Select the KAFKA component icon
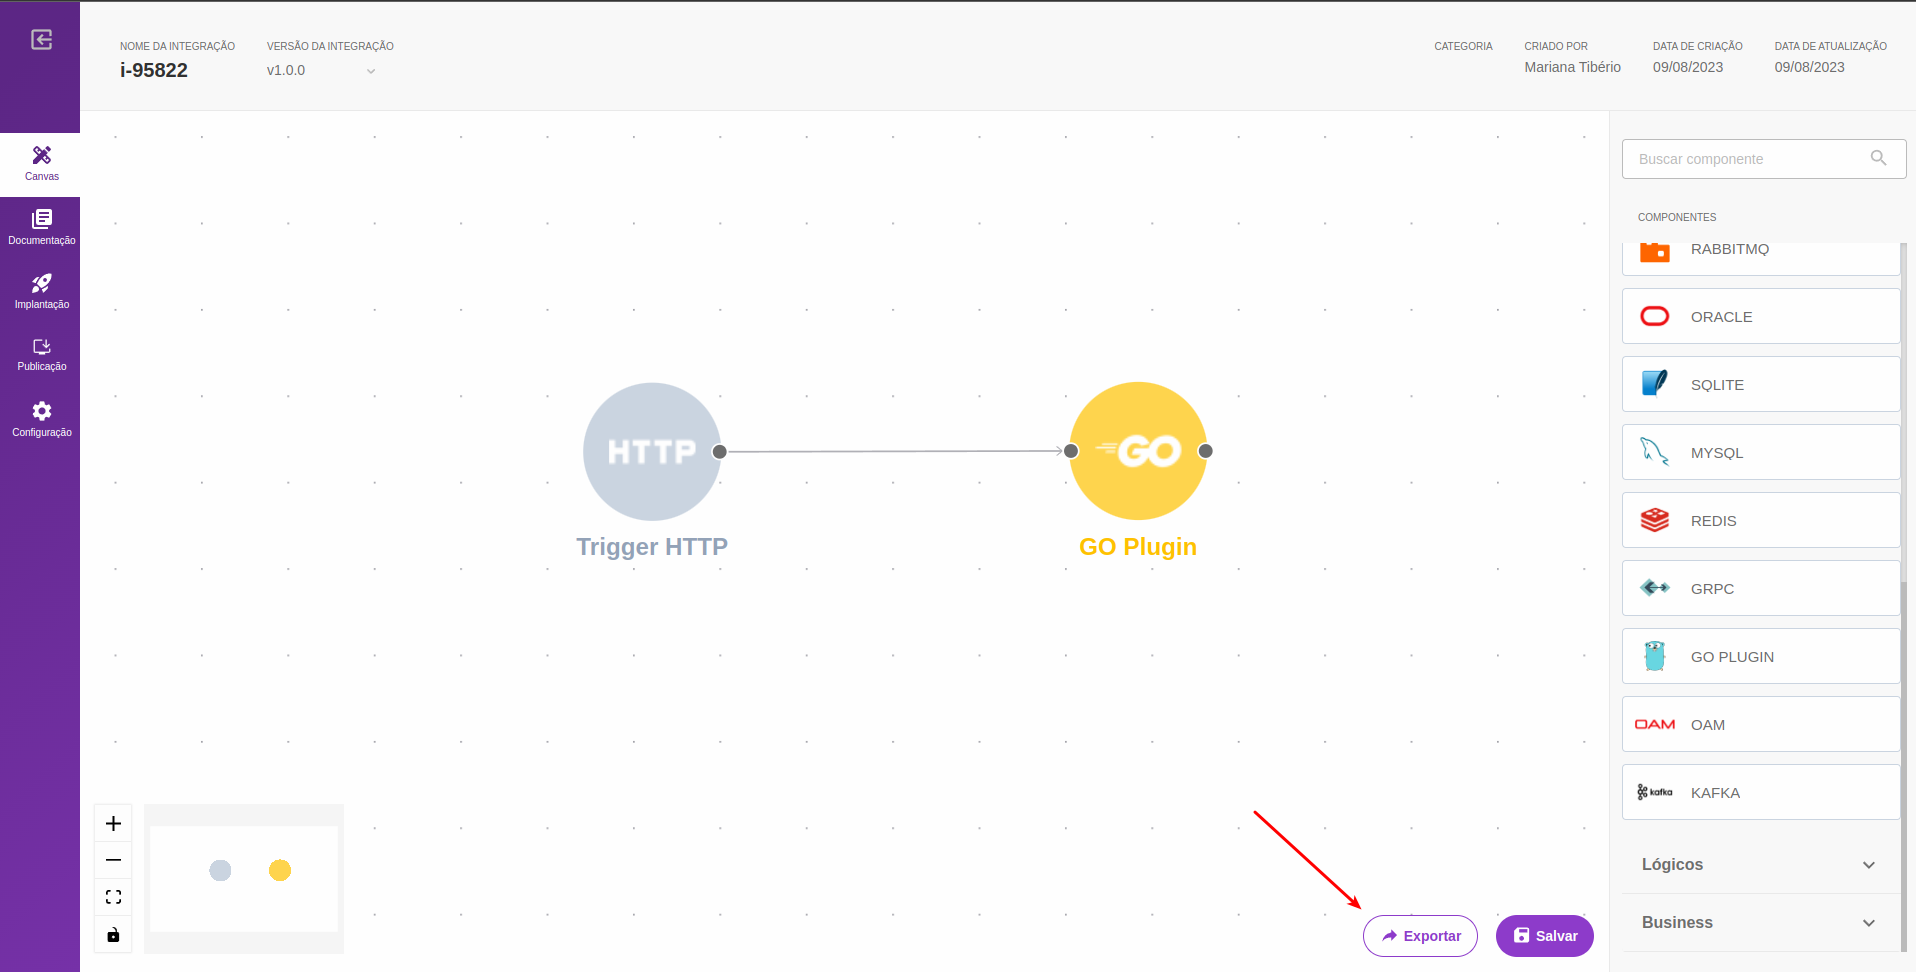Screen dimensions: 1916x972 point(1655,792)
